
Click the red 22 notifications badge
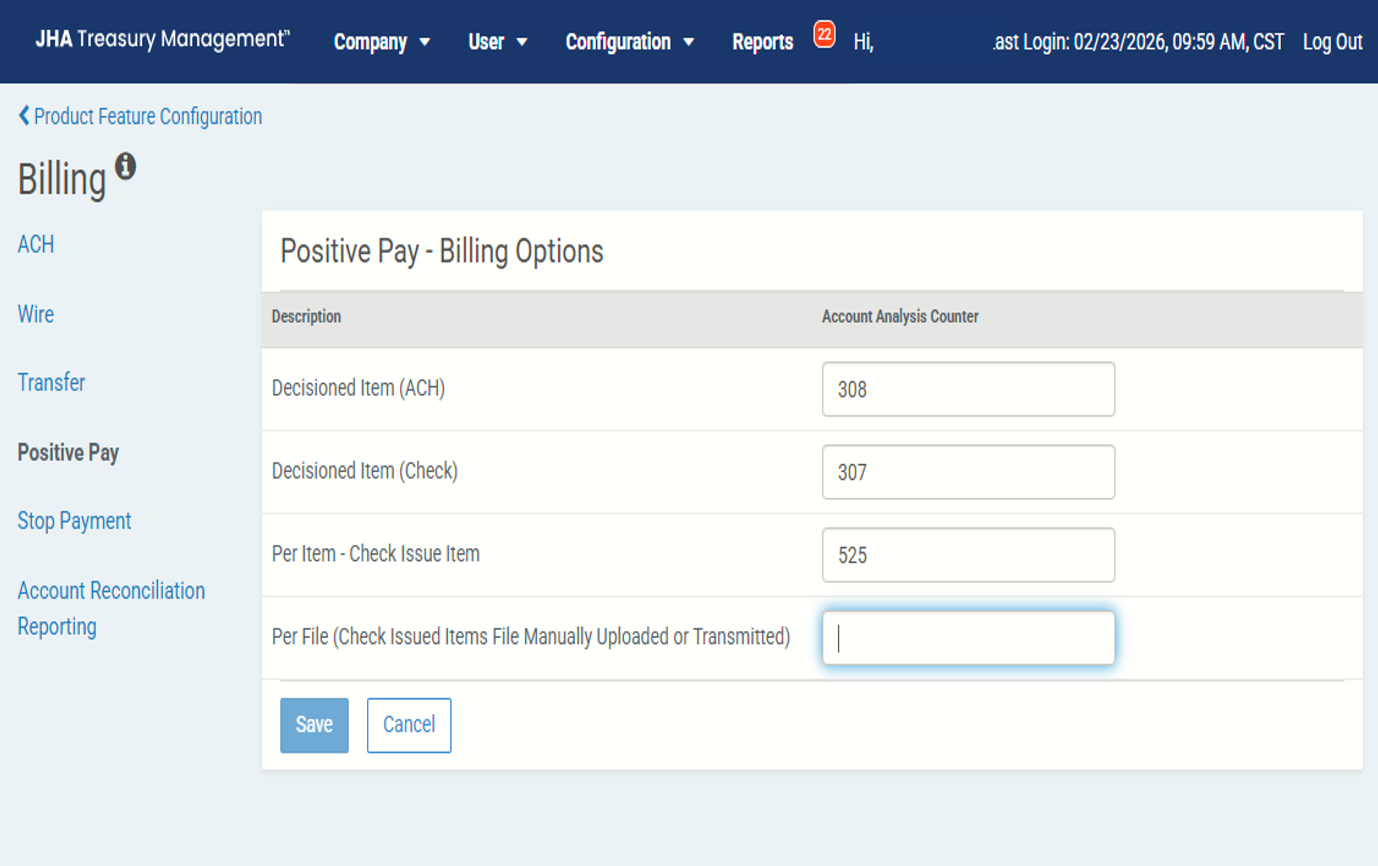[824, 35]
